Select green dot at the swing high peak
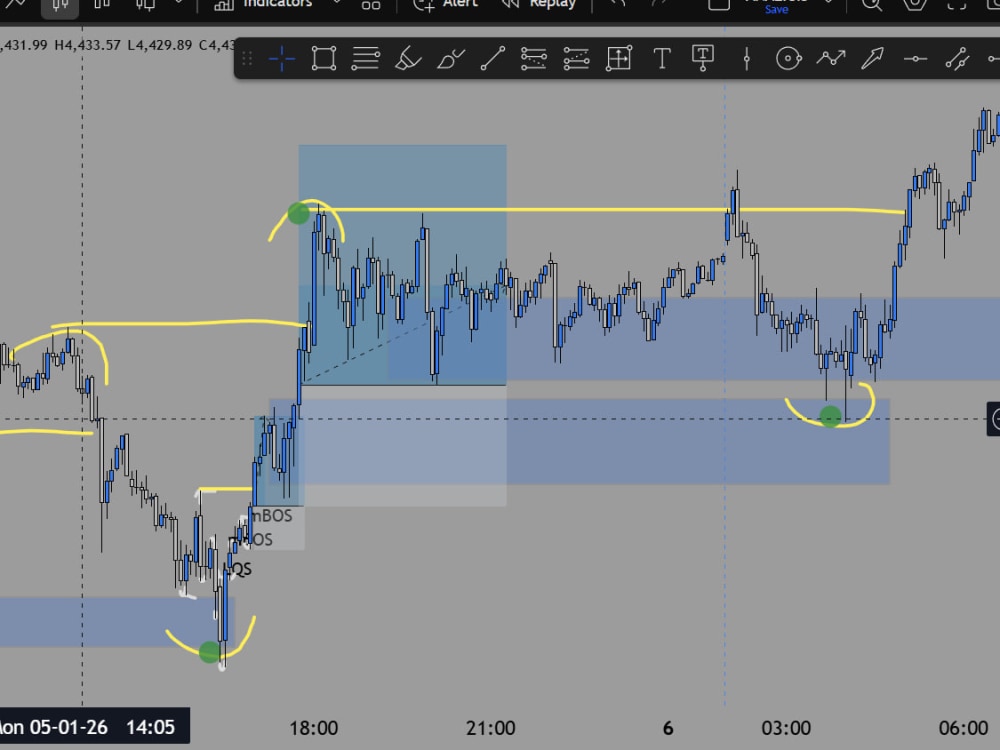This screenshot has height=750, width=1000. (x=298, y=213)
